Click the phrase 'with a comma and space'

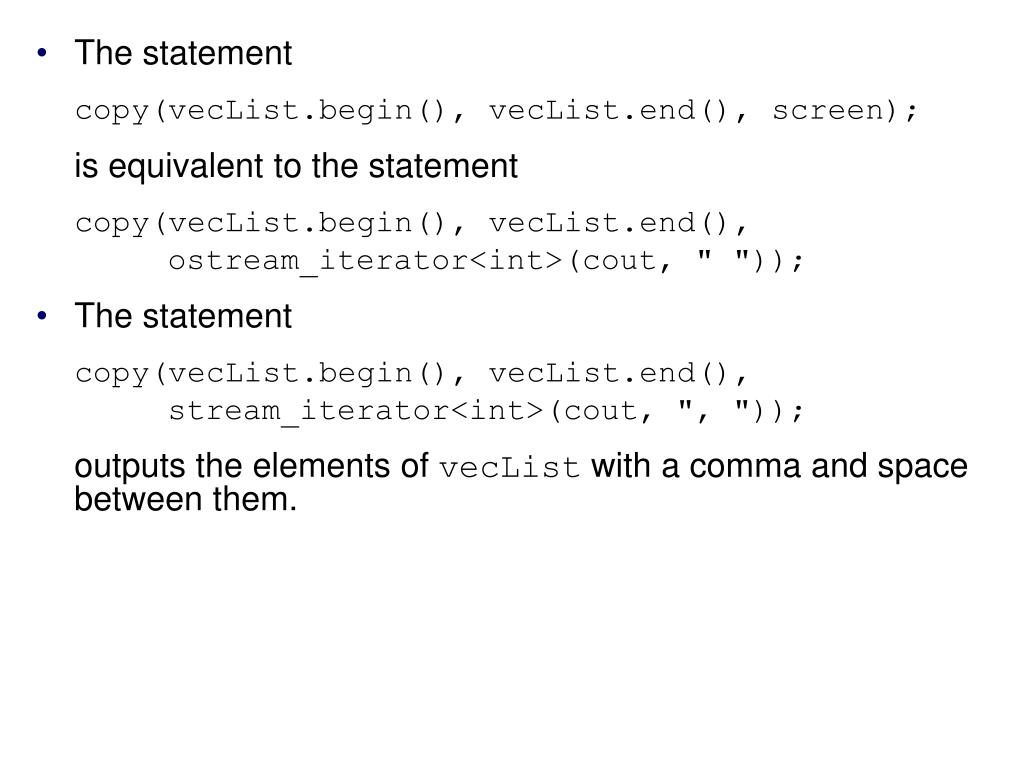point(780,467)
